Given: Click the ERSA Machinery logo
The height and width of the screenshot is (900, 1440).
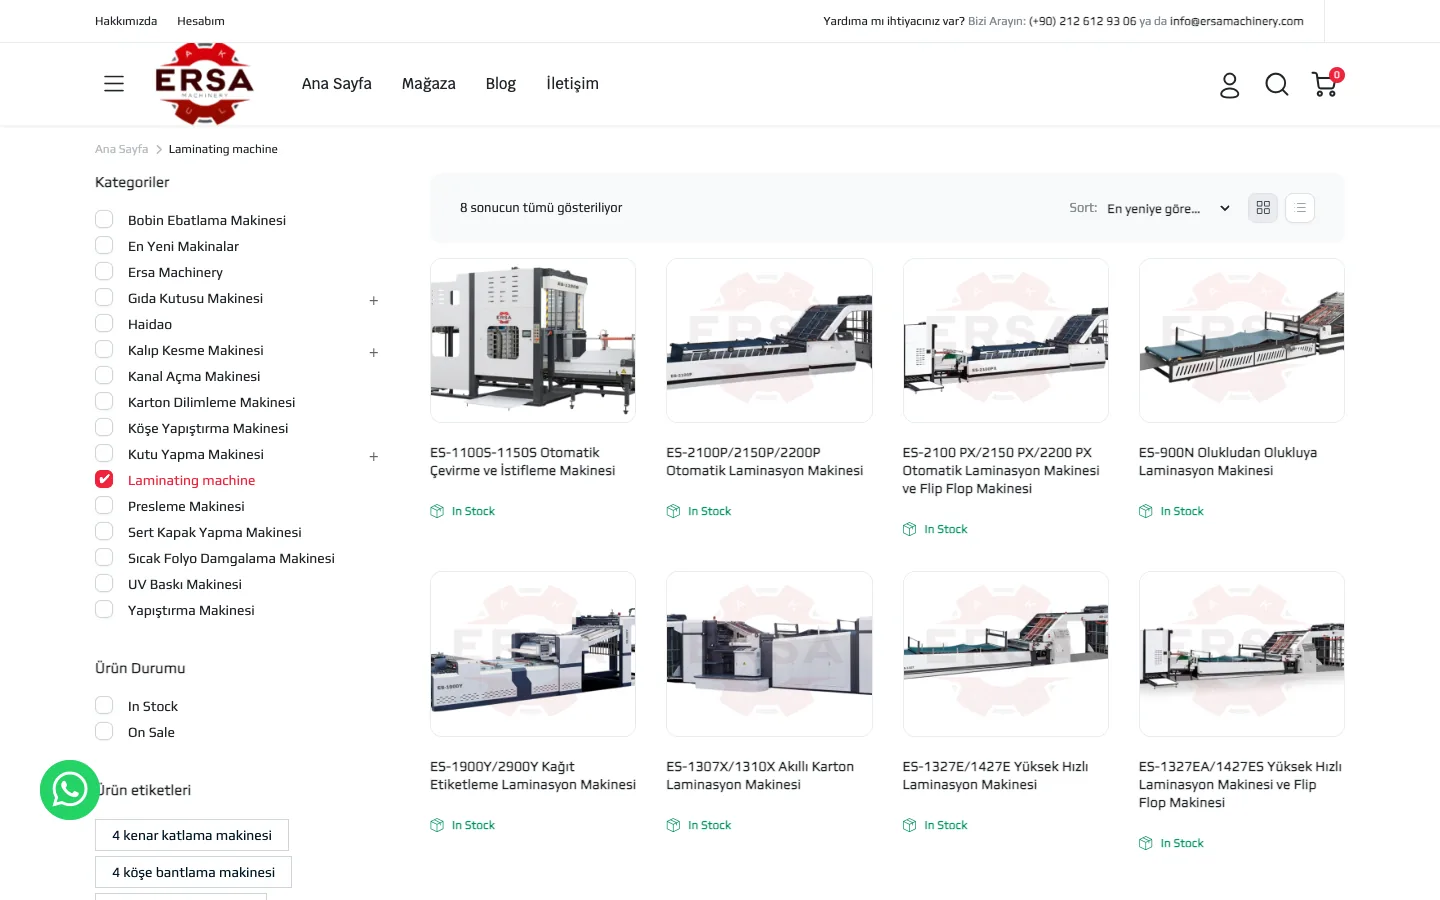Looking at the screenshot, I should pos(204,83).
